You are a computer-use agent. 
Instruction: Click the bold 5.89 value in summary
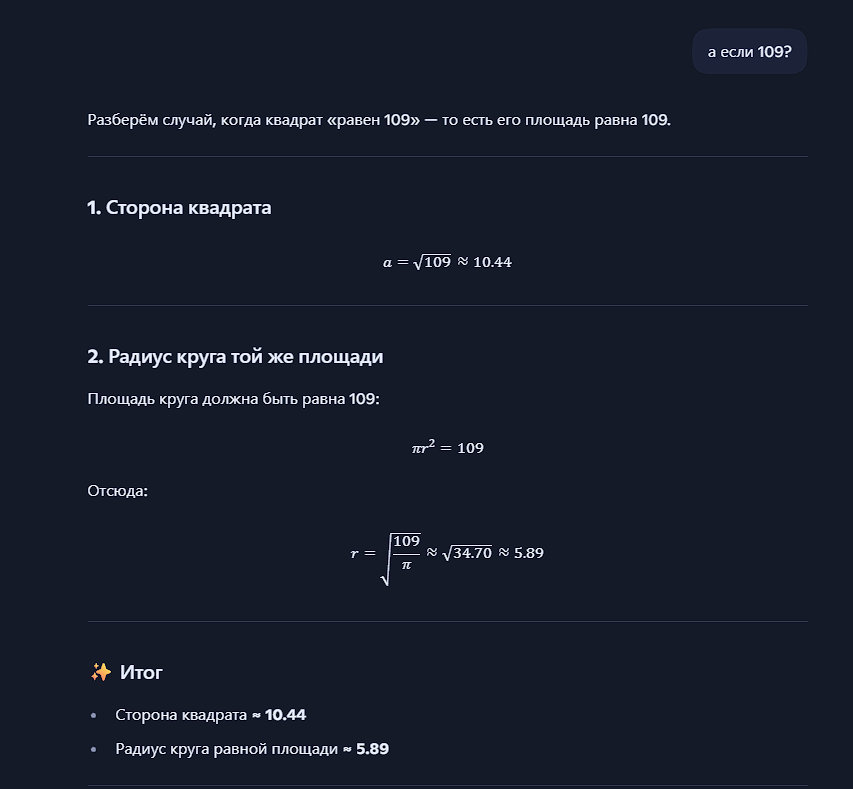point(372,748)
